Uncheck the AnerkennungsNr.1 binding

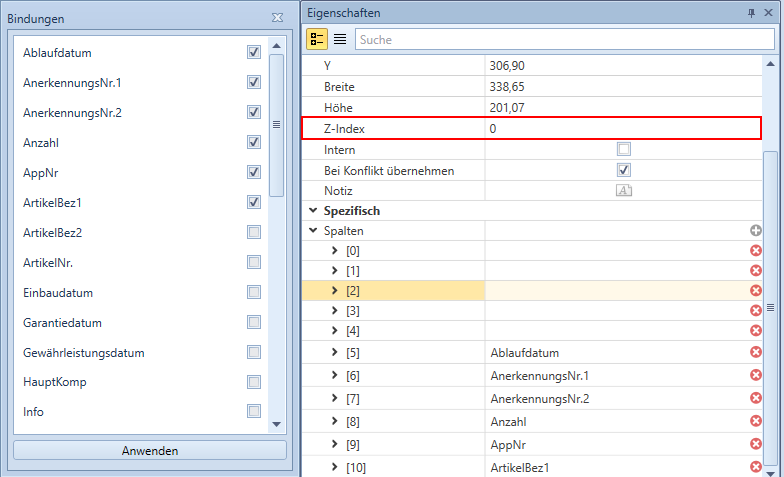254,82
